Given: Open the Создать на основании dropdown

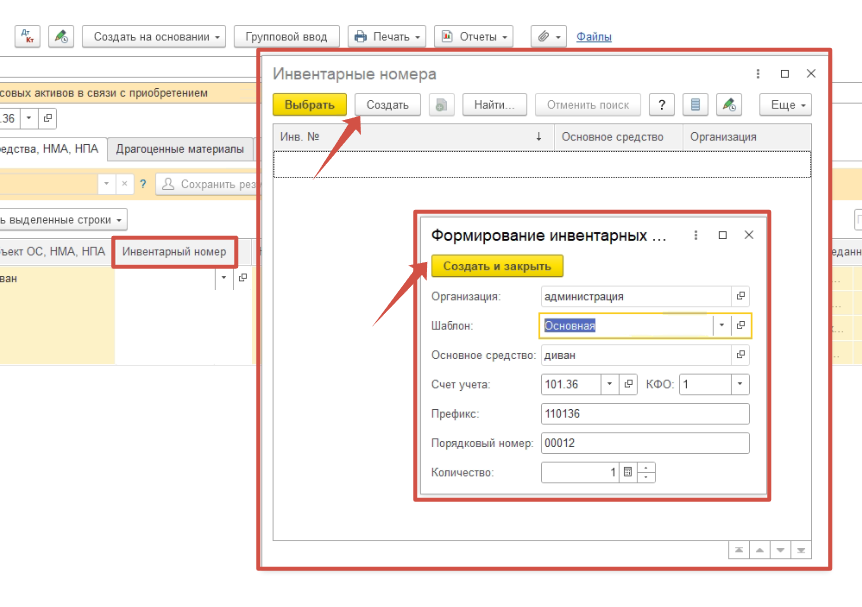Looking at the screenshot, I should tap(154, 36).
